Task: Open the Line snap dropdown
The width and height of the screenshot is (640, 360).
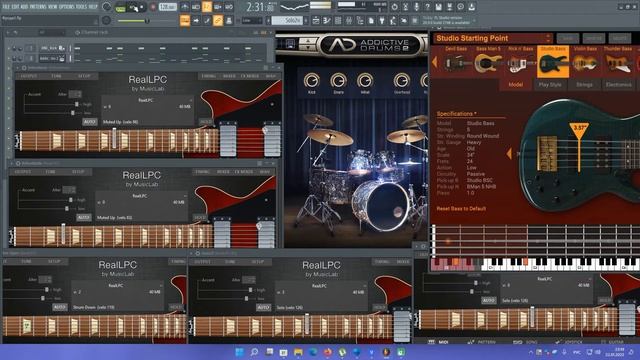Action: [x=252, y=20]
